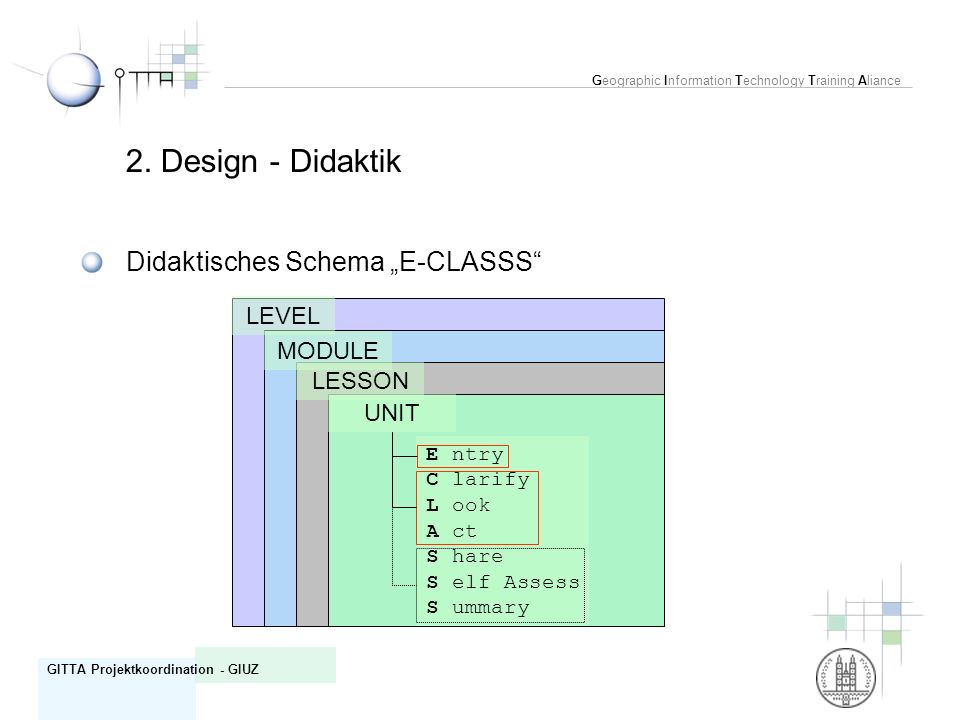This screenshot has height=720, width=960.
Task: Click the university seal emblem
Action: click(x=846, y=678)
